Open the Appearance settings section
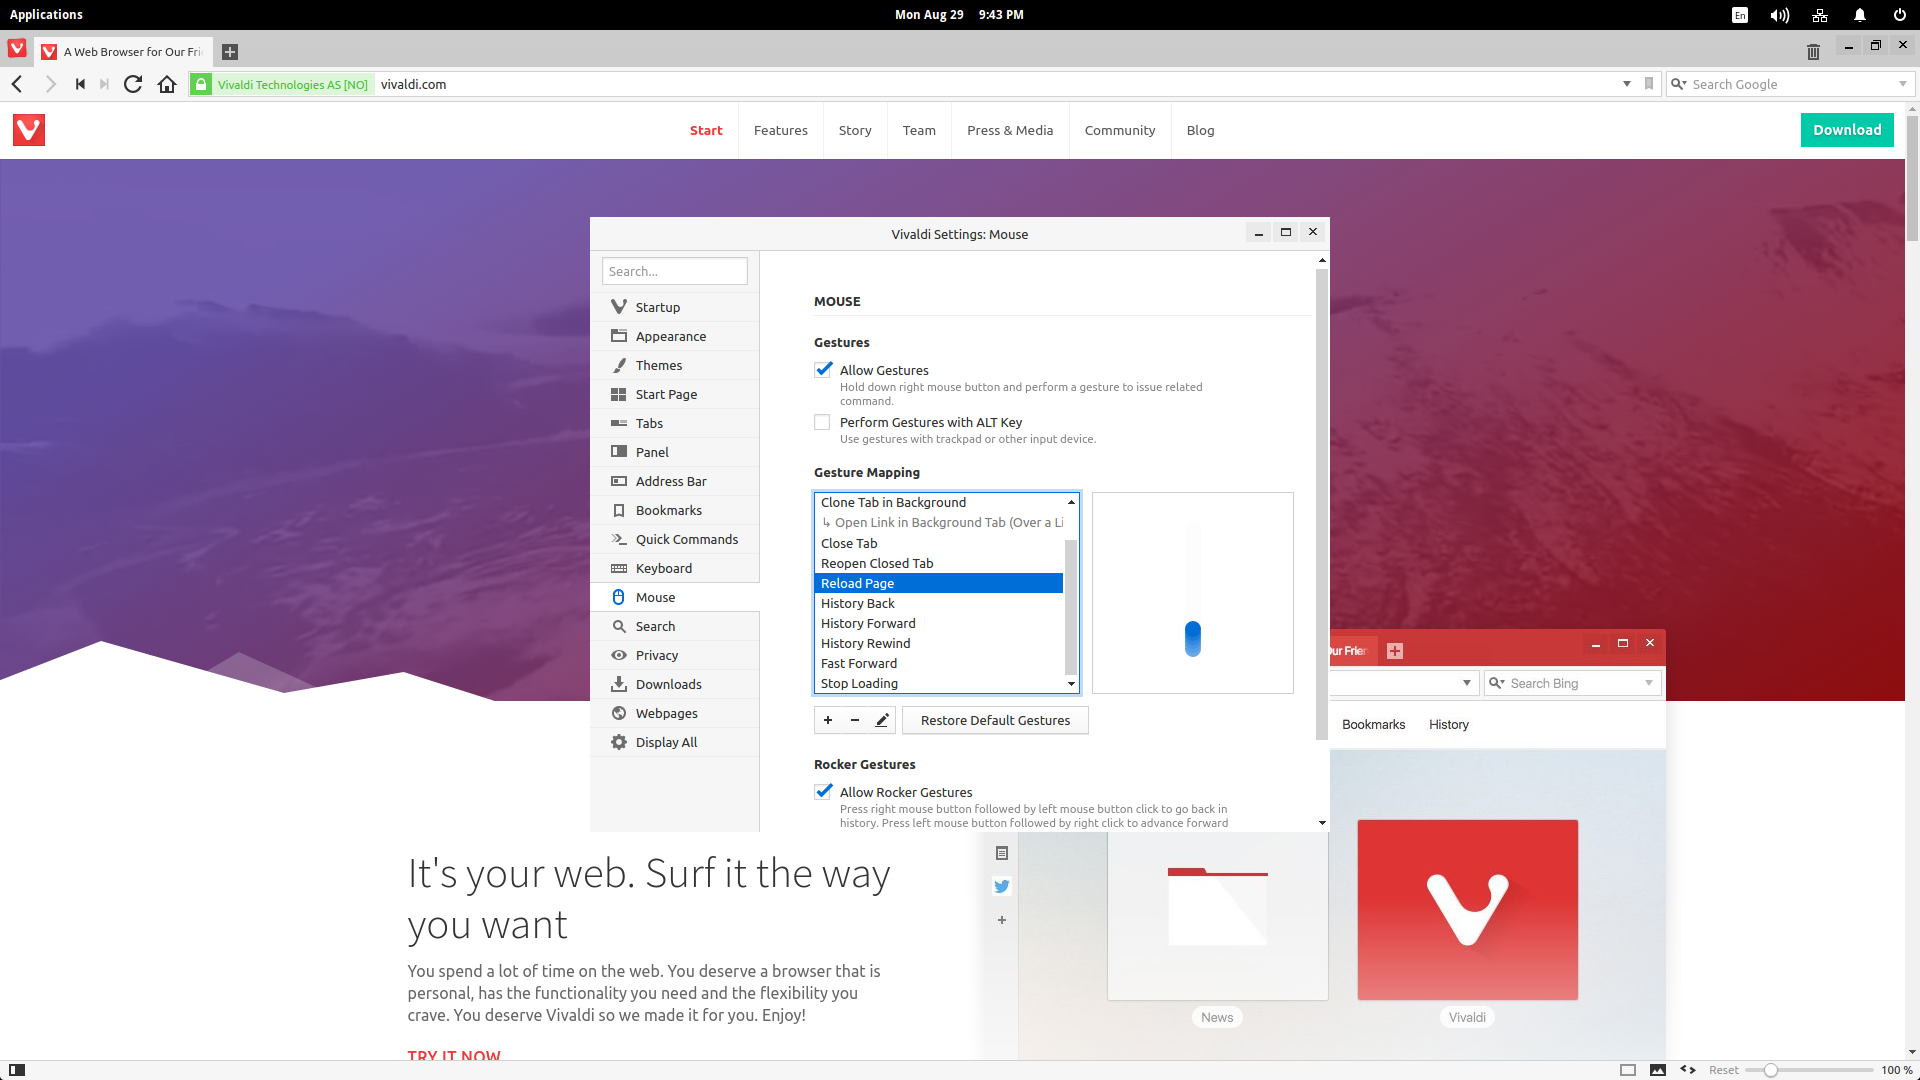Image resolution: width=1920 pixels, height=1080 pixels. tap(675, 336)
